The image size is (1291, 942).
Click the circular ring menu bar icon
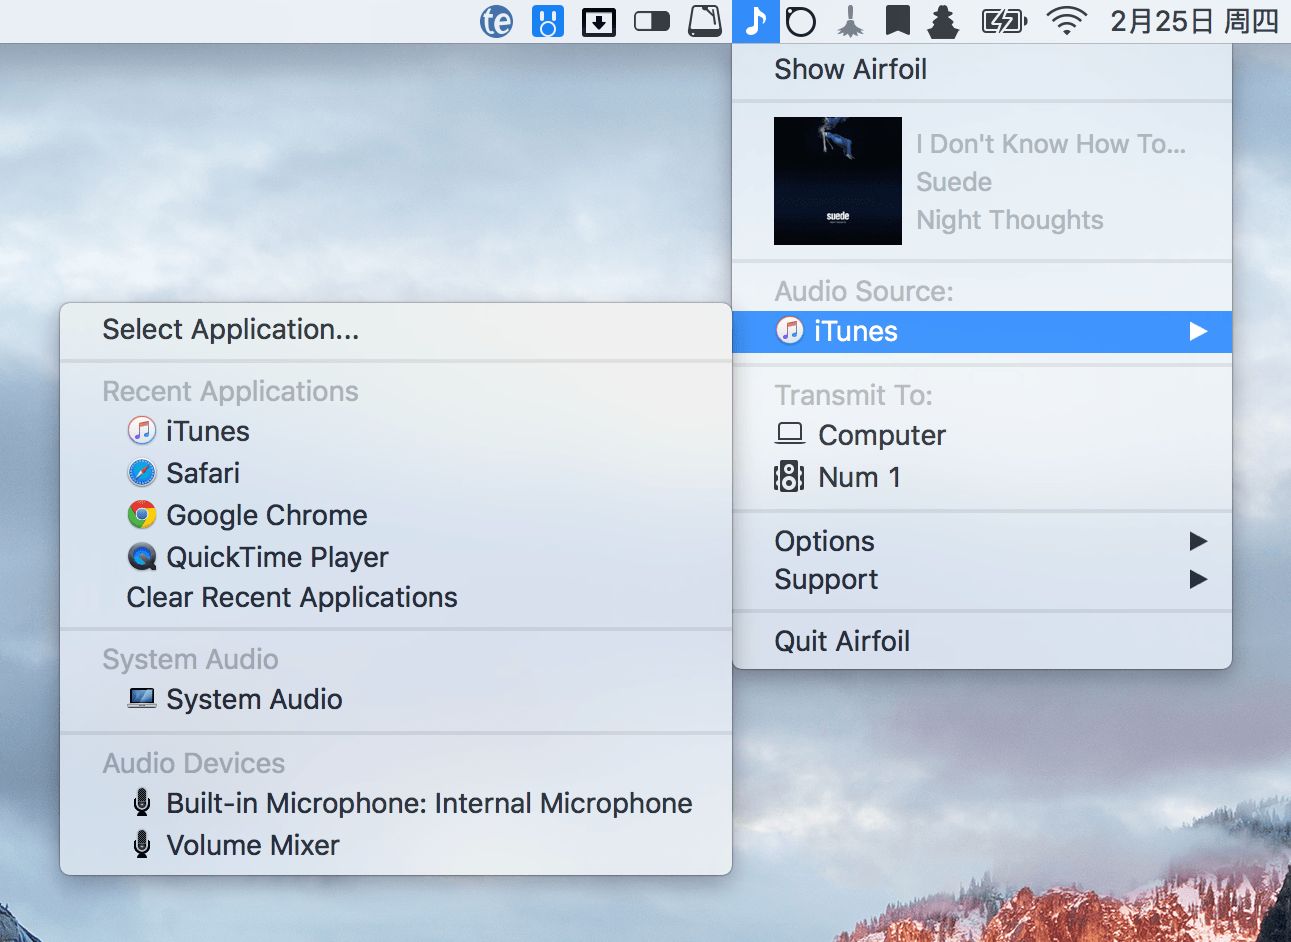[801, 21]
